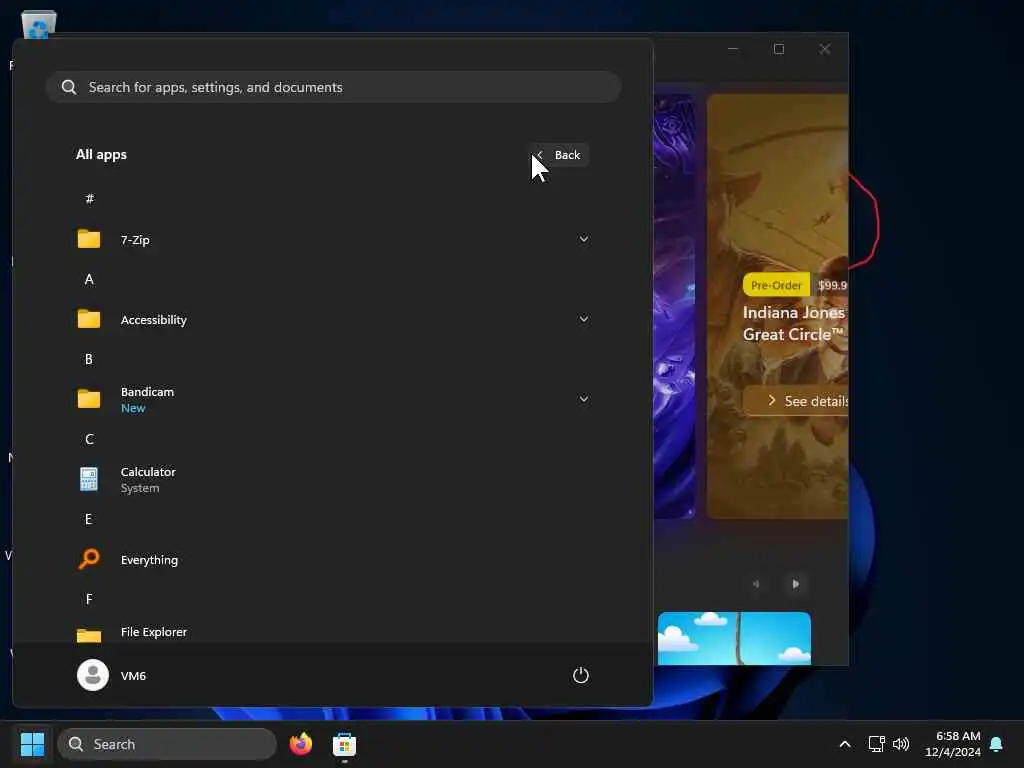Open the sky-themed thumbnail in Store
1024x768 pixels.
point(734,639)
